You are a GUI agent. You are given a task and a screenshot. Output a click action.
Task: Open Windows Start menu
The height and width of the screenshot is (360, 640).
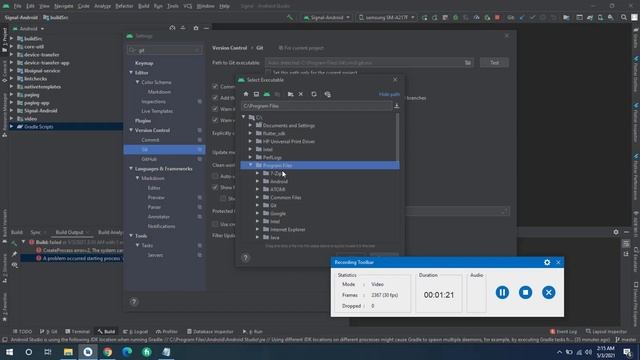click(x=9, y=352)
